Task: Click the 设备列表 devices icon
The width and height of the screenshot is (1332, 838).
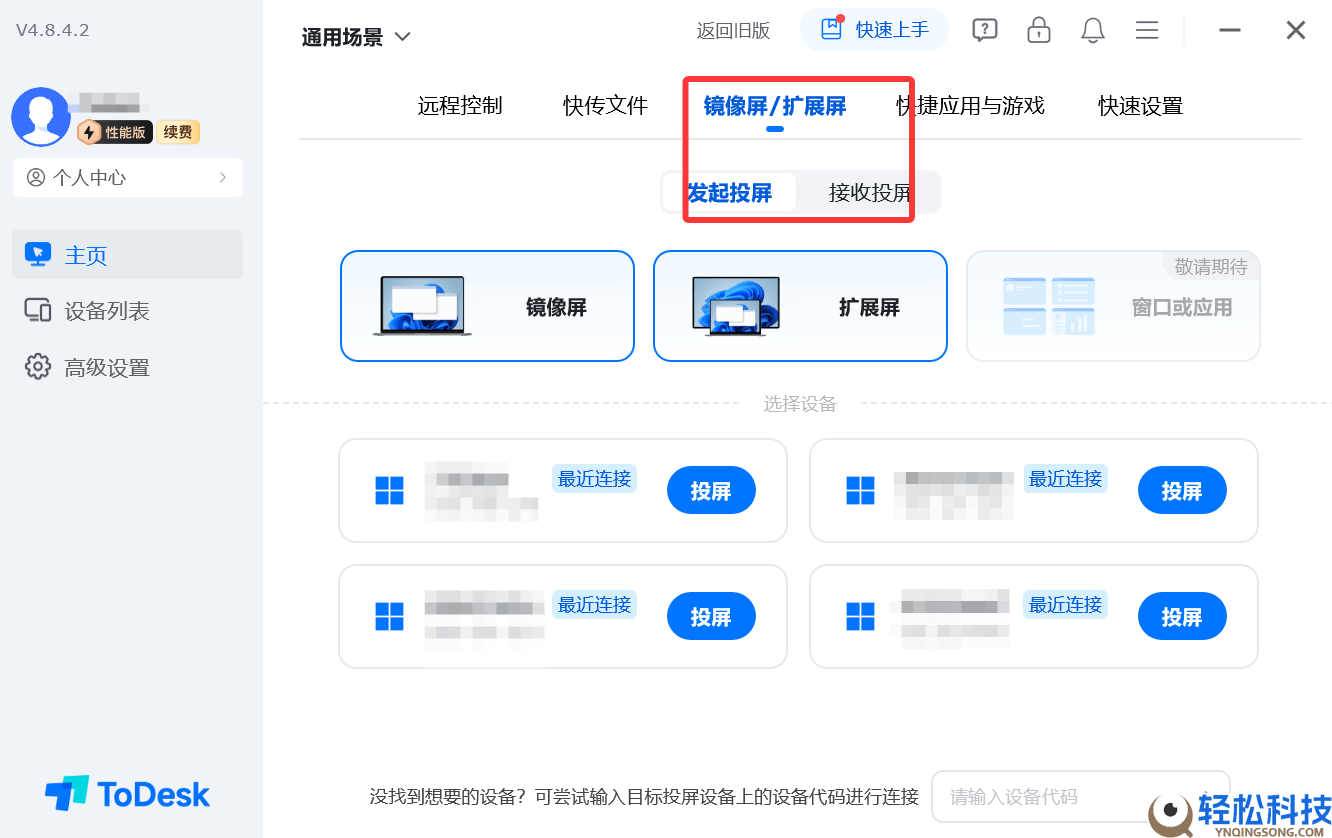Action: pyautogui.click(x=38, y=311)
